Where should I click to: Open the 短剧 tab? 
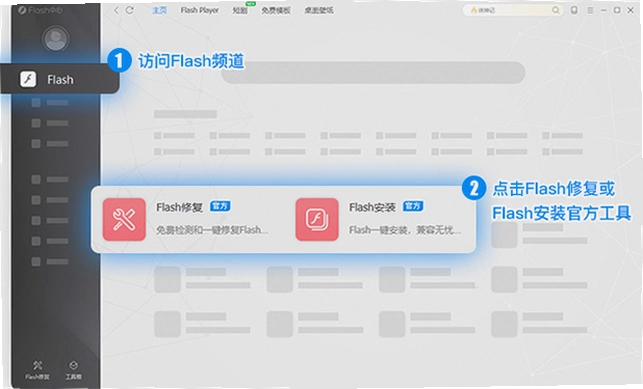240,10
